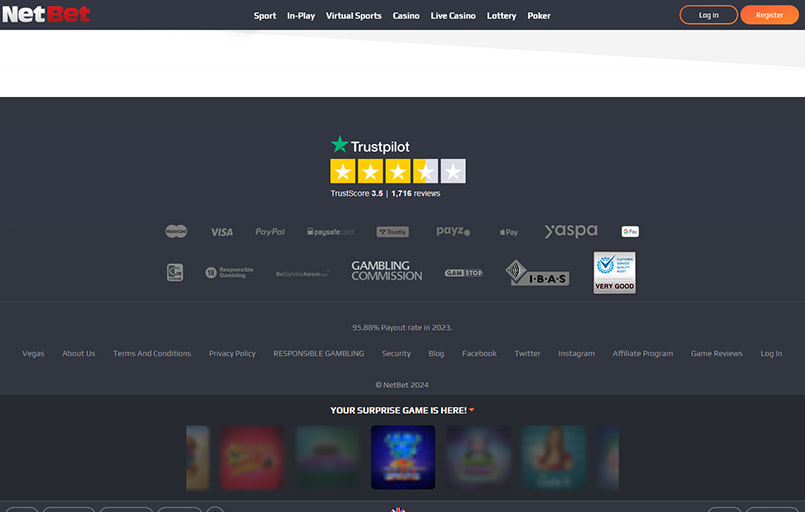Open the 1,716 reviews link
This screenshot has width=805, height=512.
pyautogui.click(x=416, y=194)
